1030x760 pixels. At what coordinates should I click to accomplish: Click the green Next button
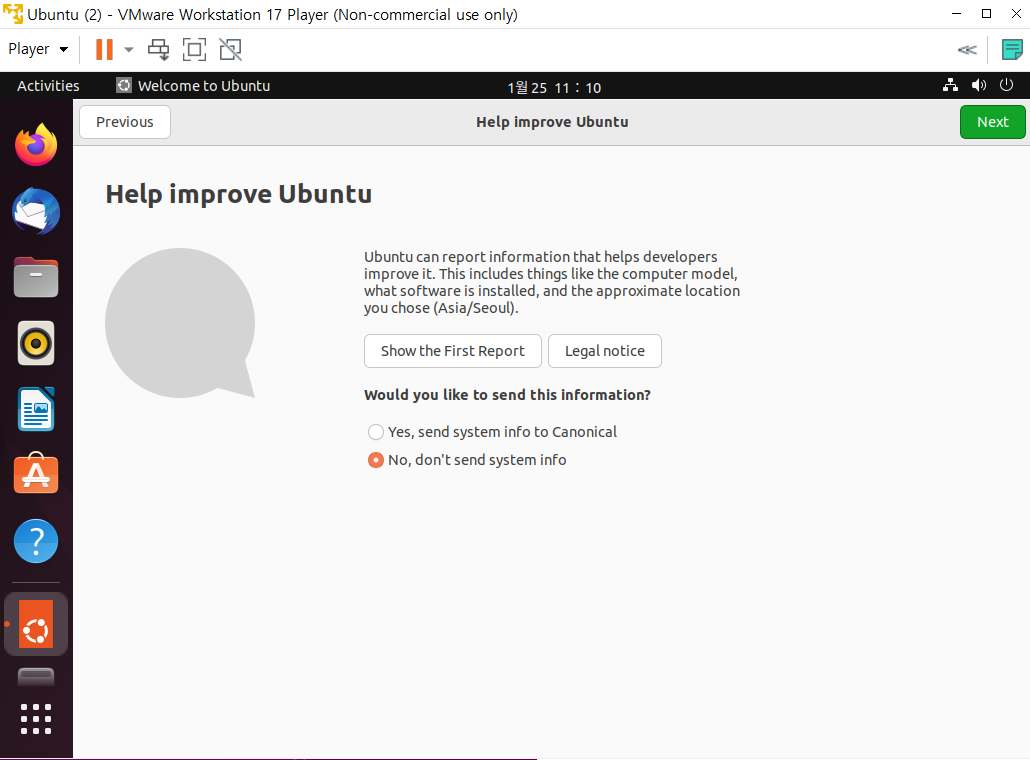tap(993, 122)
